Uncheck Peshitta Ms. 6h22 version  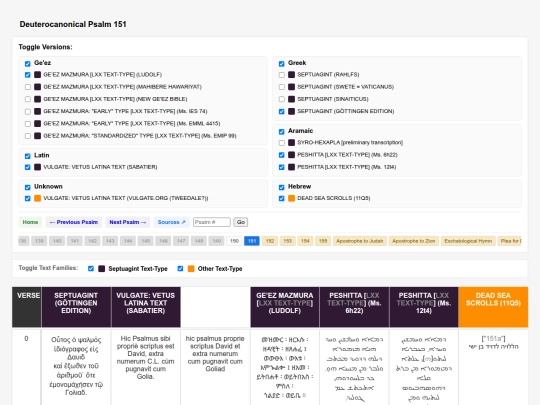(281, 155)
